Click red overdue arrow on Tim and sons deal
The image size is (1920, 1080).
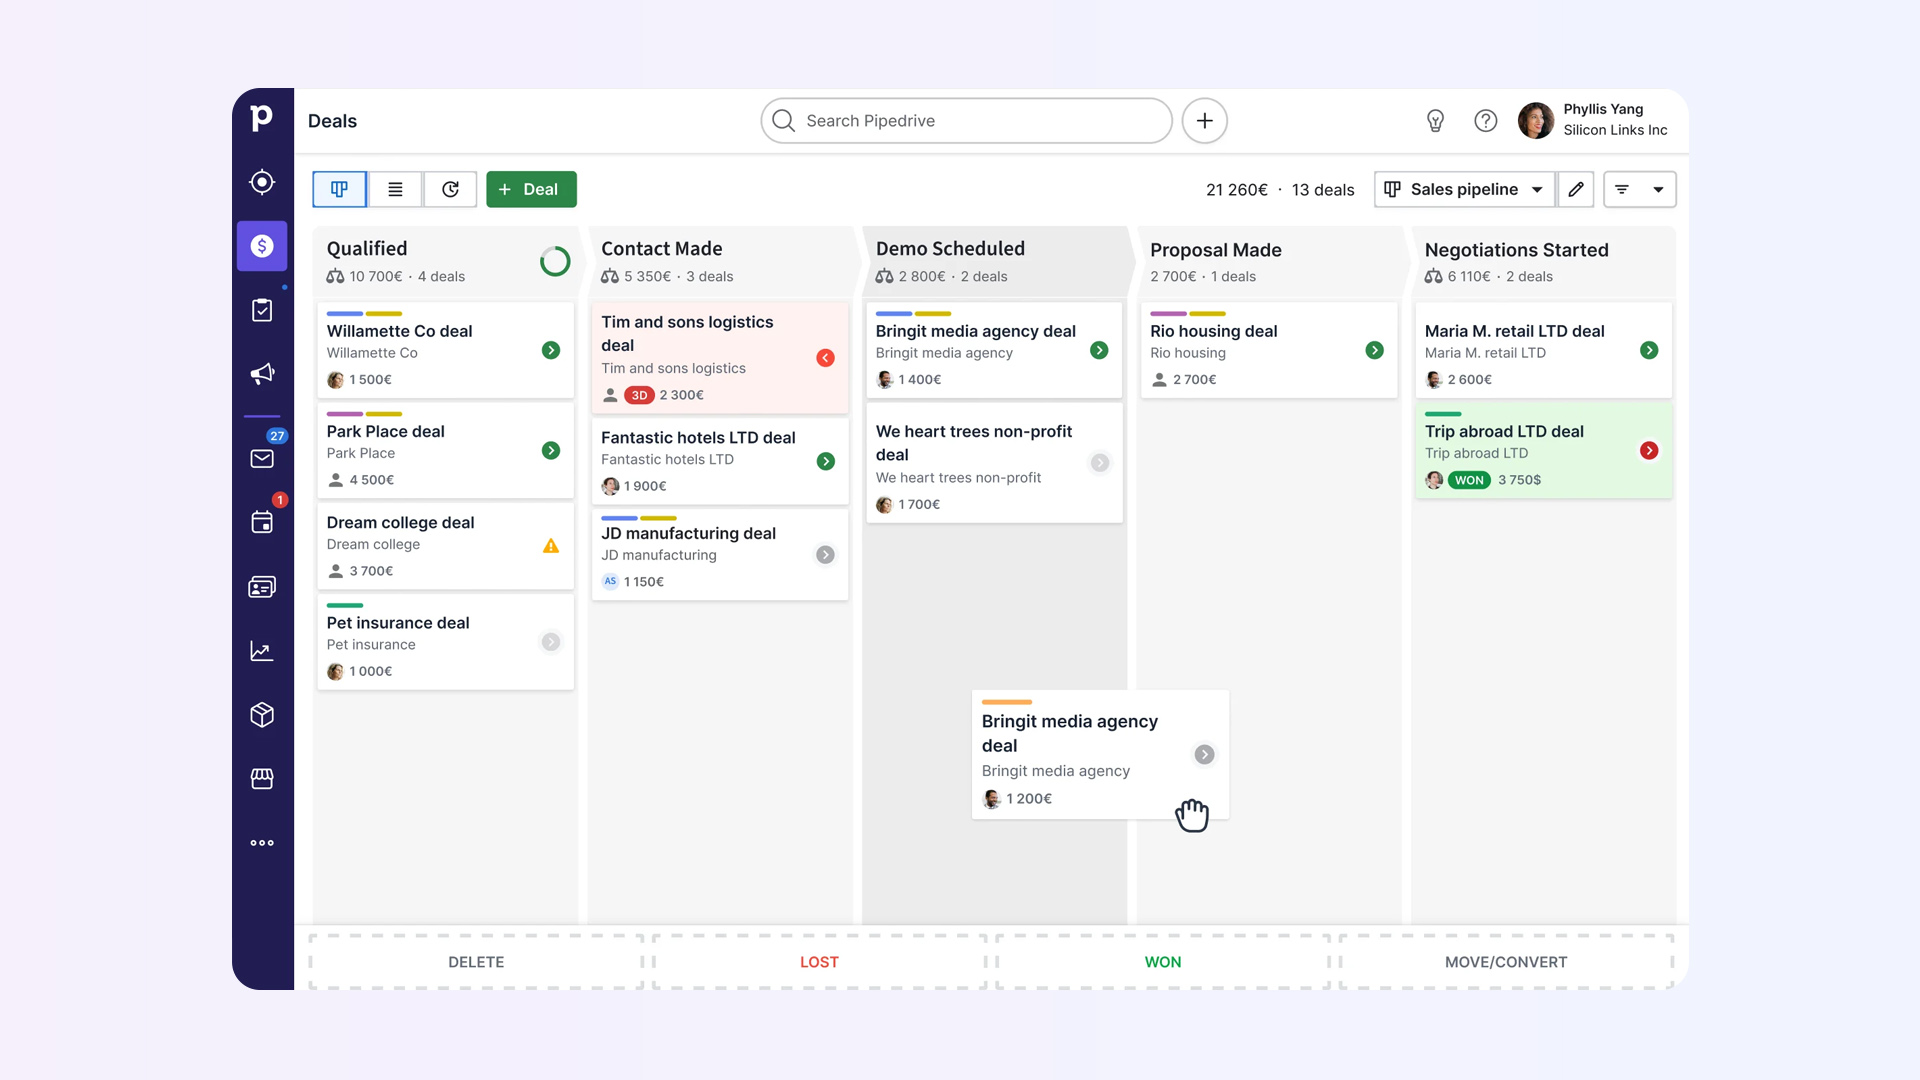pos(825,358)
